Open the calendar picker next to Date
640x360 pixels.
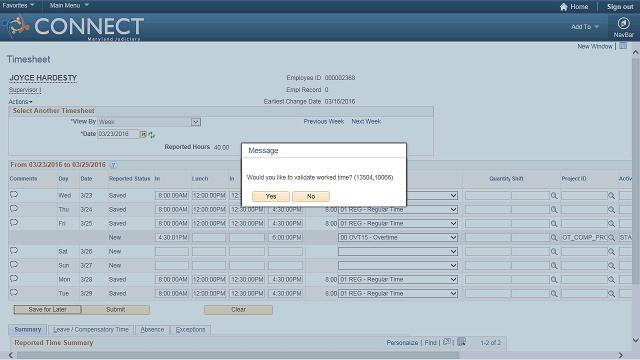[144, 134]
